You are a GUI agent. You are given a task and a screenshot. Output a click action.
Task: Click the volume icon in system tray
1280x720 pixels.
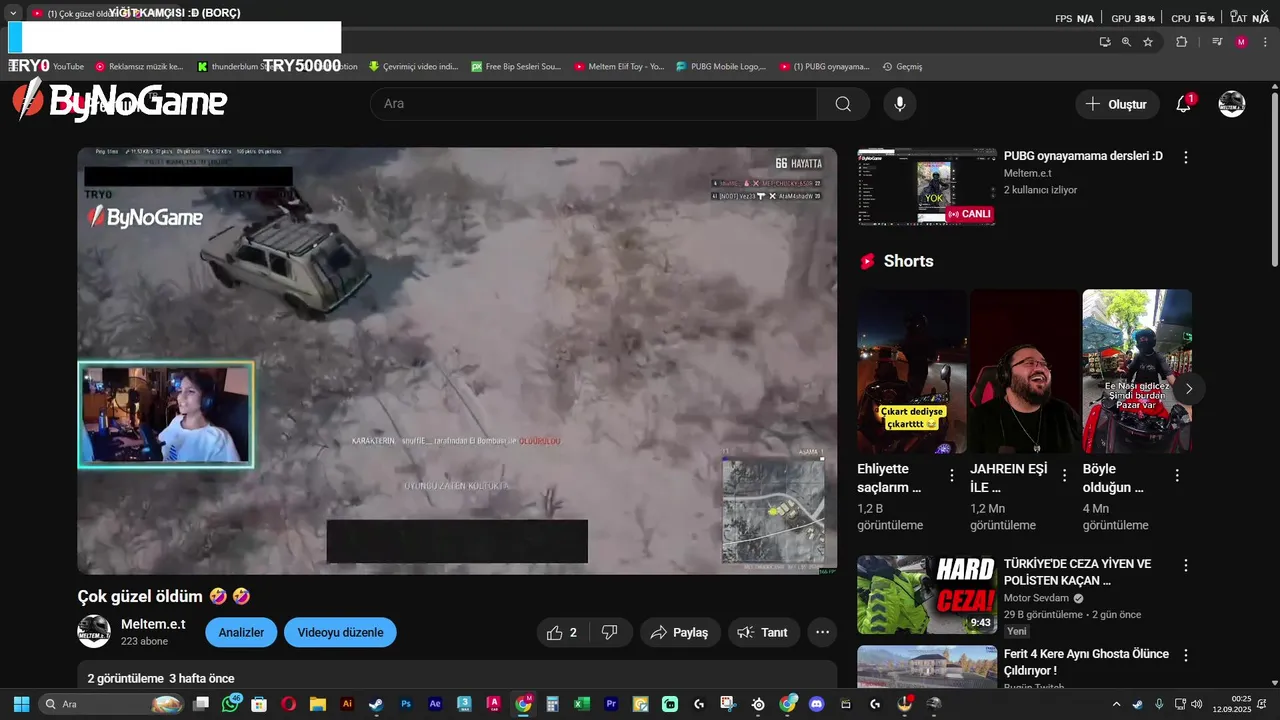pyautogui.click(x=1196, y=704)
